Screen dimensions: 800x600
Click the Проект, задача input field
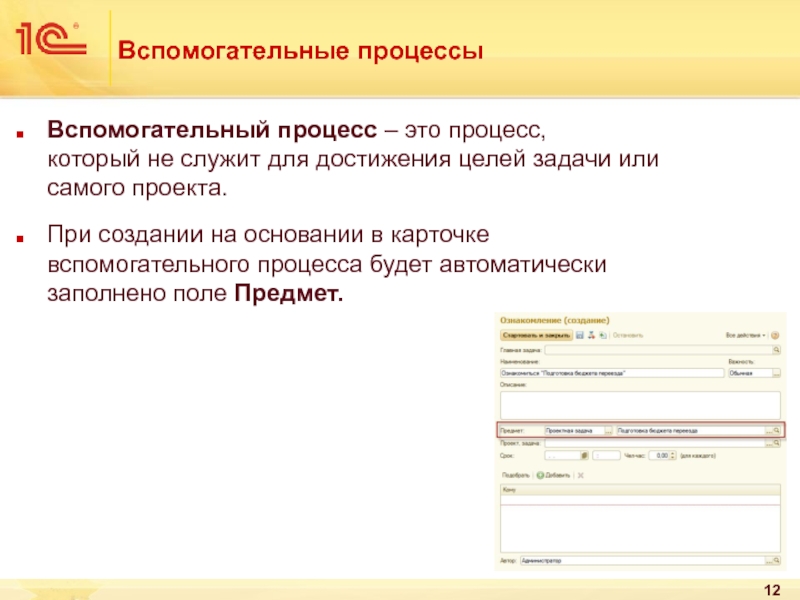[655, 443]
